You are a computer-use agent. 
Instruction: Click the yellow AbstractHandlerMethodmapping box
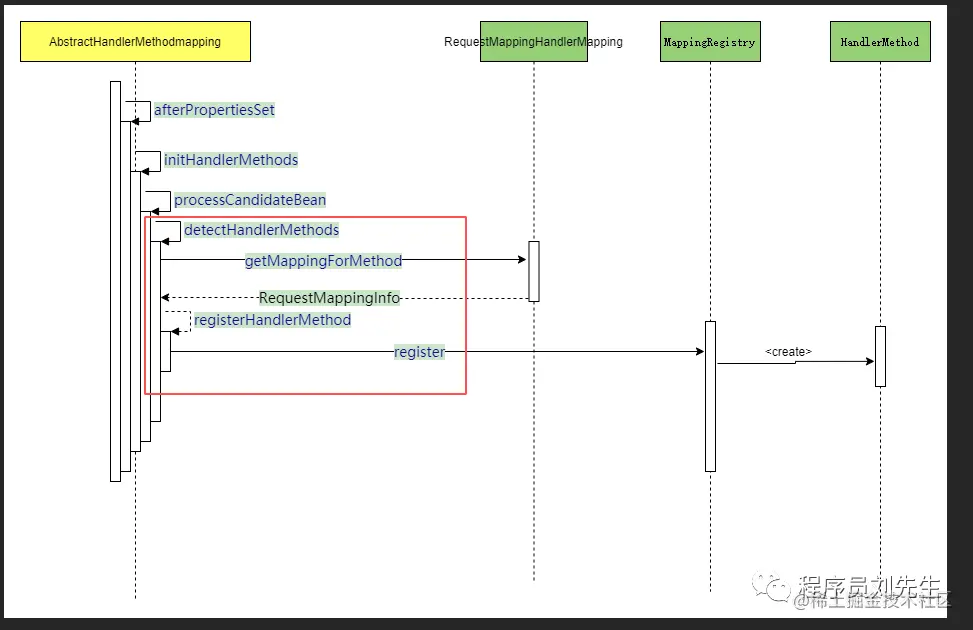pyautogui.click(x=135, y=42)
